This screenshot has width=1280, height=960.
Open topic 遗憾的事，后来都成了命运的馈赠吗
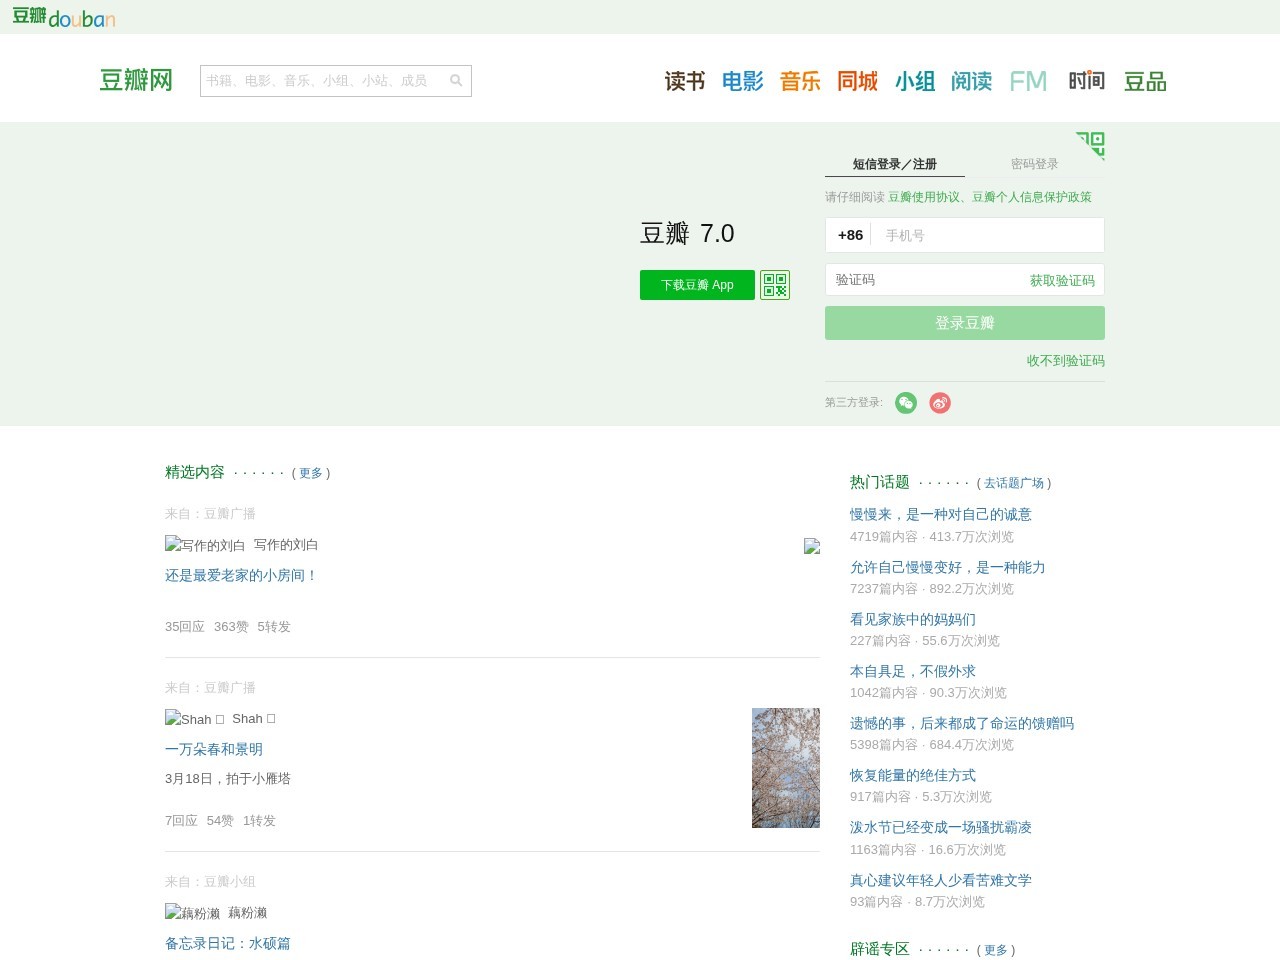point(962,723)
